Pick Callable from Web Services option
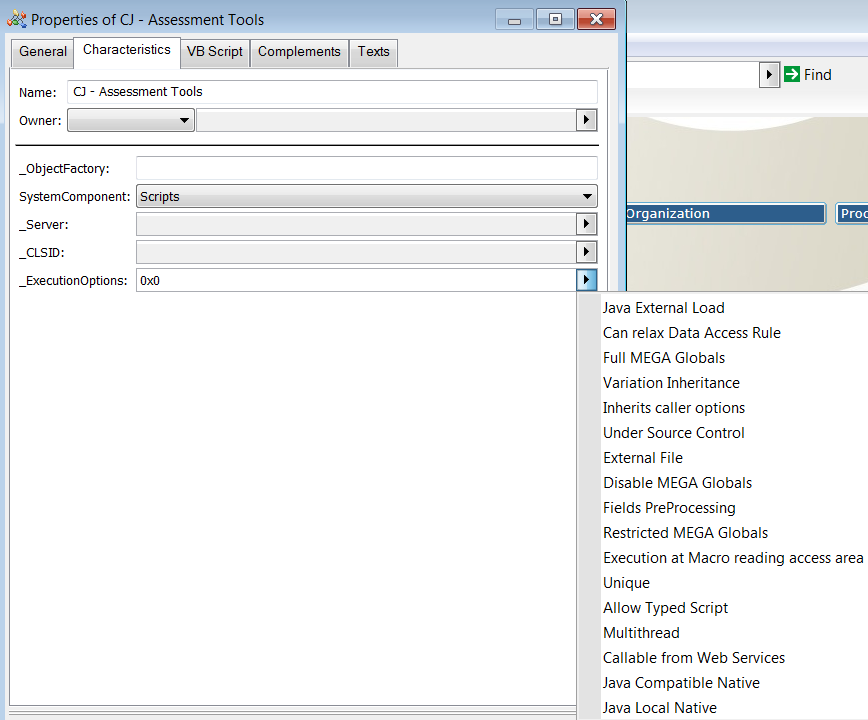This screenshot has height=720, width=868. (693, 658)
